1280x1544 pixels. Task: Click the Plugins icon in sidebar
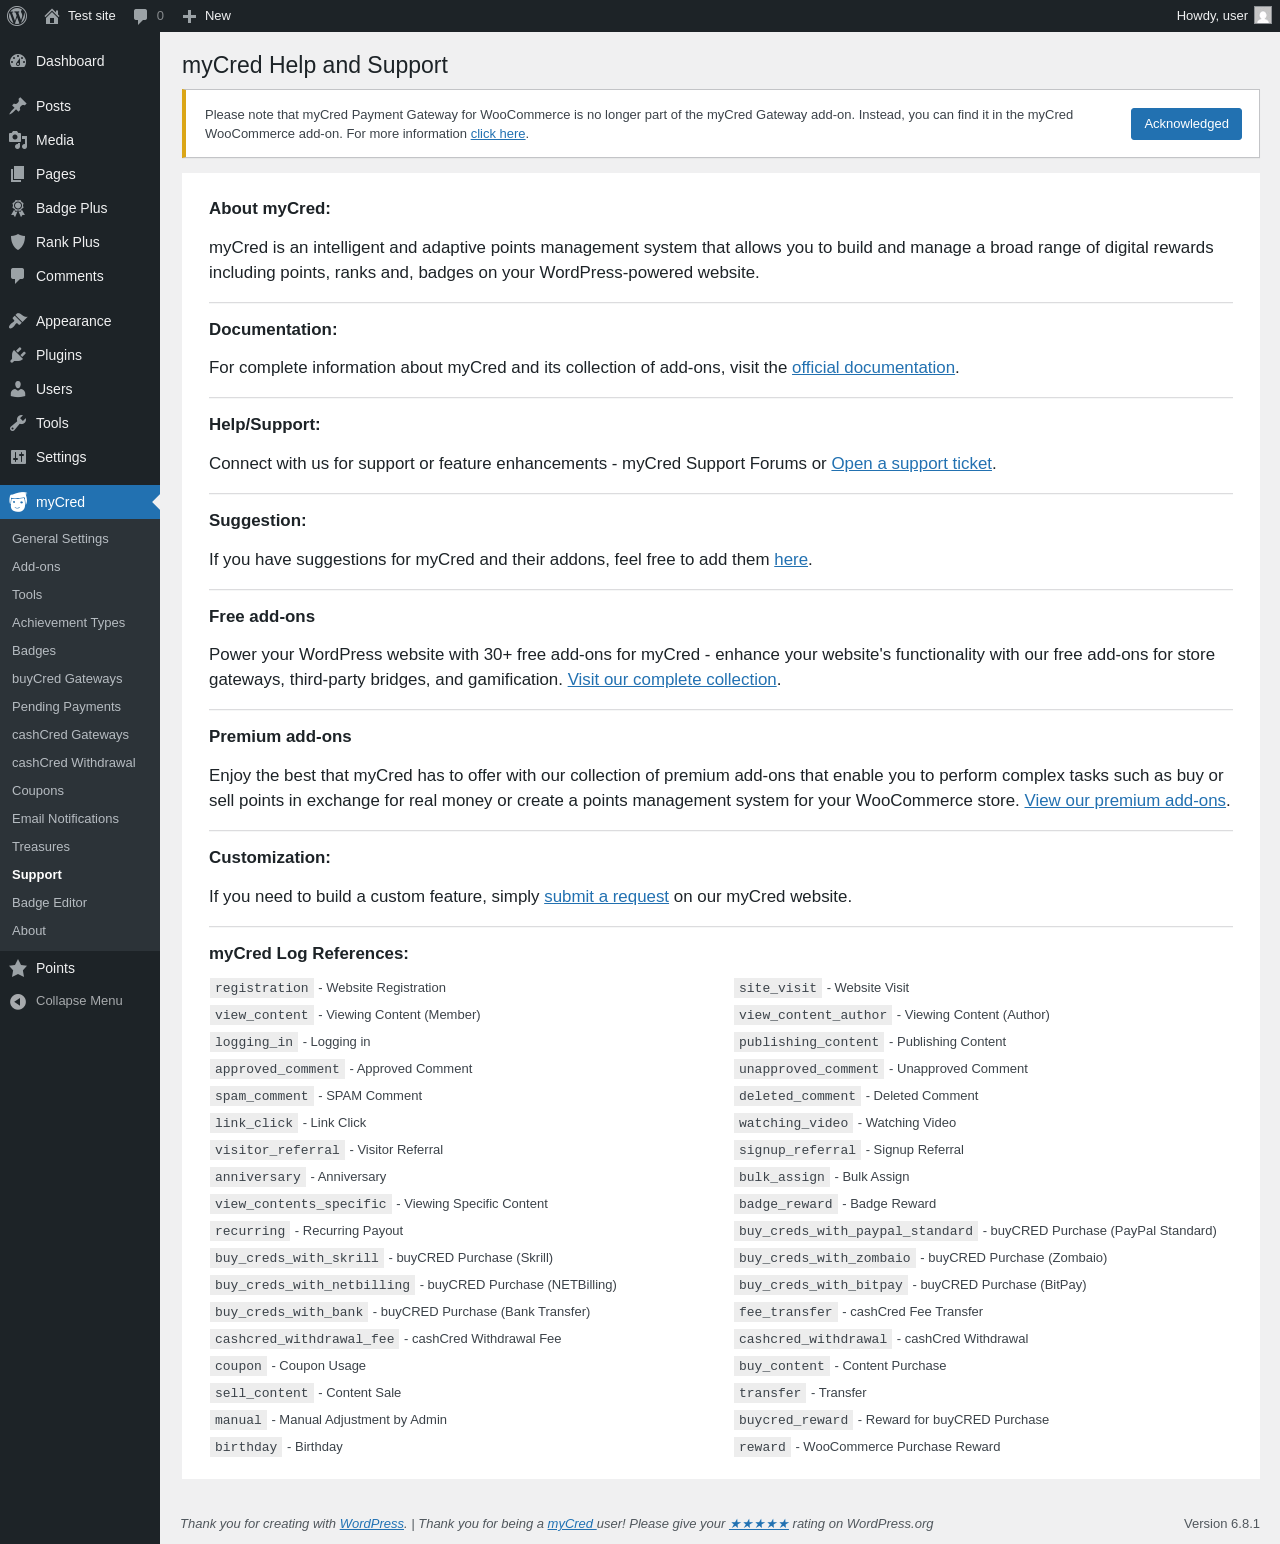[x=18, y=355]
